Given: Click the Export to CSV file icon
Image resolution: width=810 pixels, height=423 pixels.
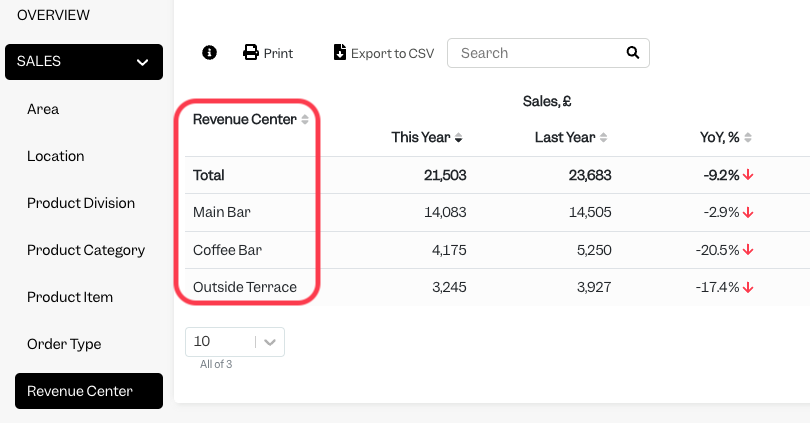Looking at the screenshot, I should [340, 53].
